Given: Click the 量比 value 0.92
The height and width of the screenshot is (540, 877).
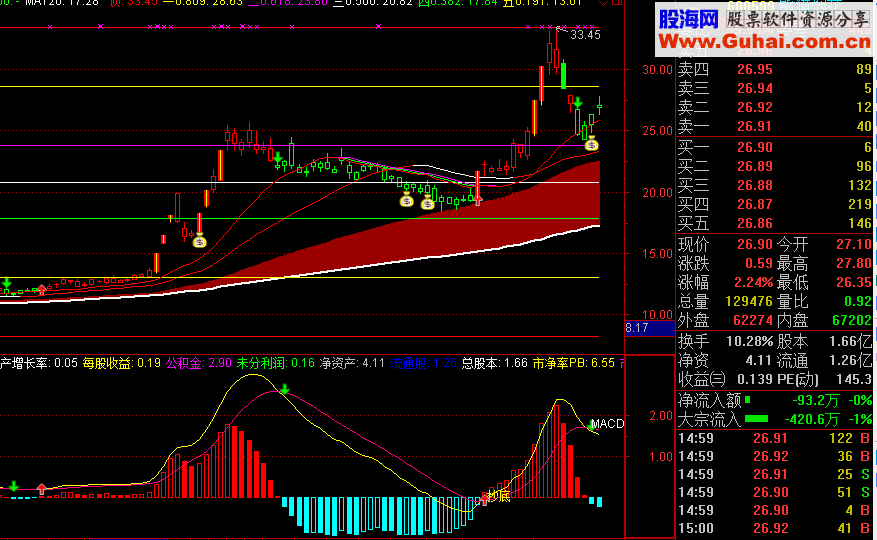Looking at the screenshot, I should coord(858,302).
